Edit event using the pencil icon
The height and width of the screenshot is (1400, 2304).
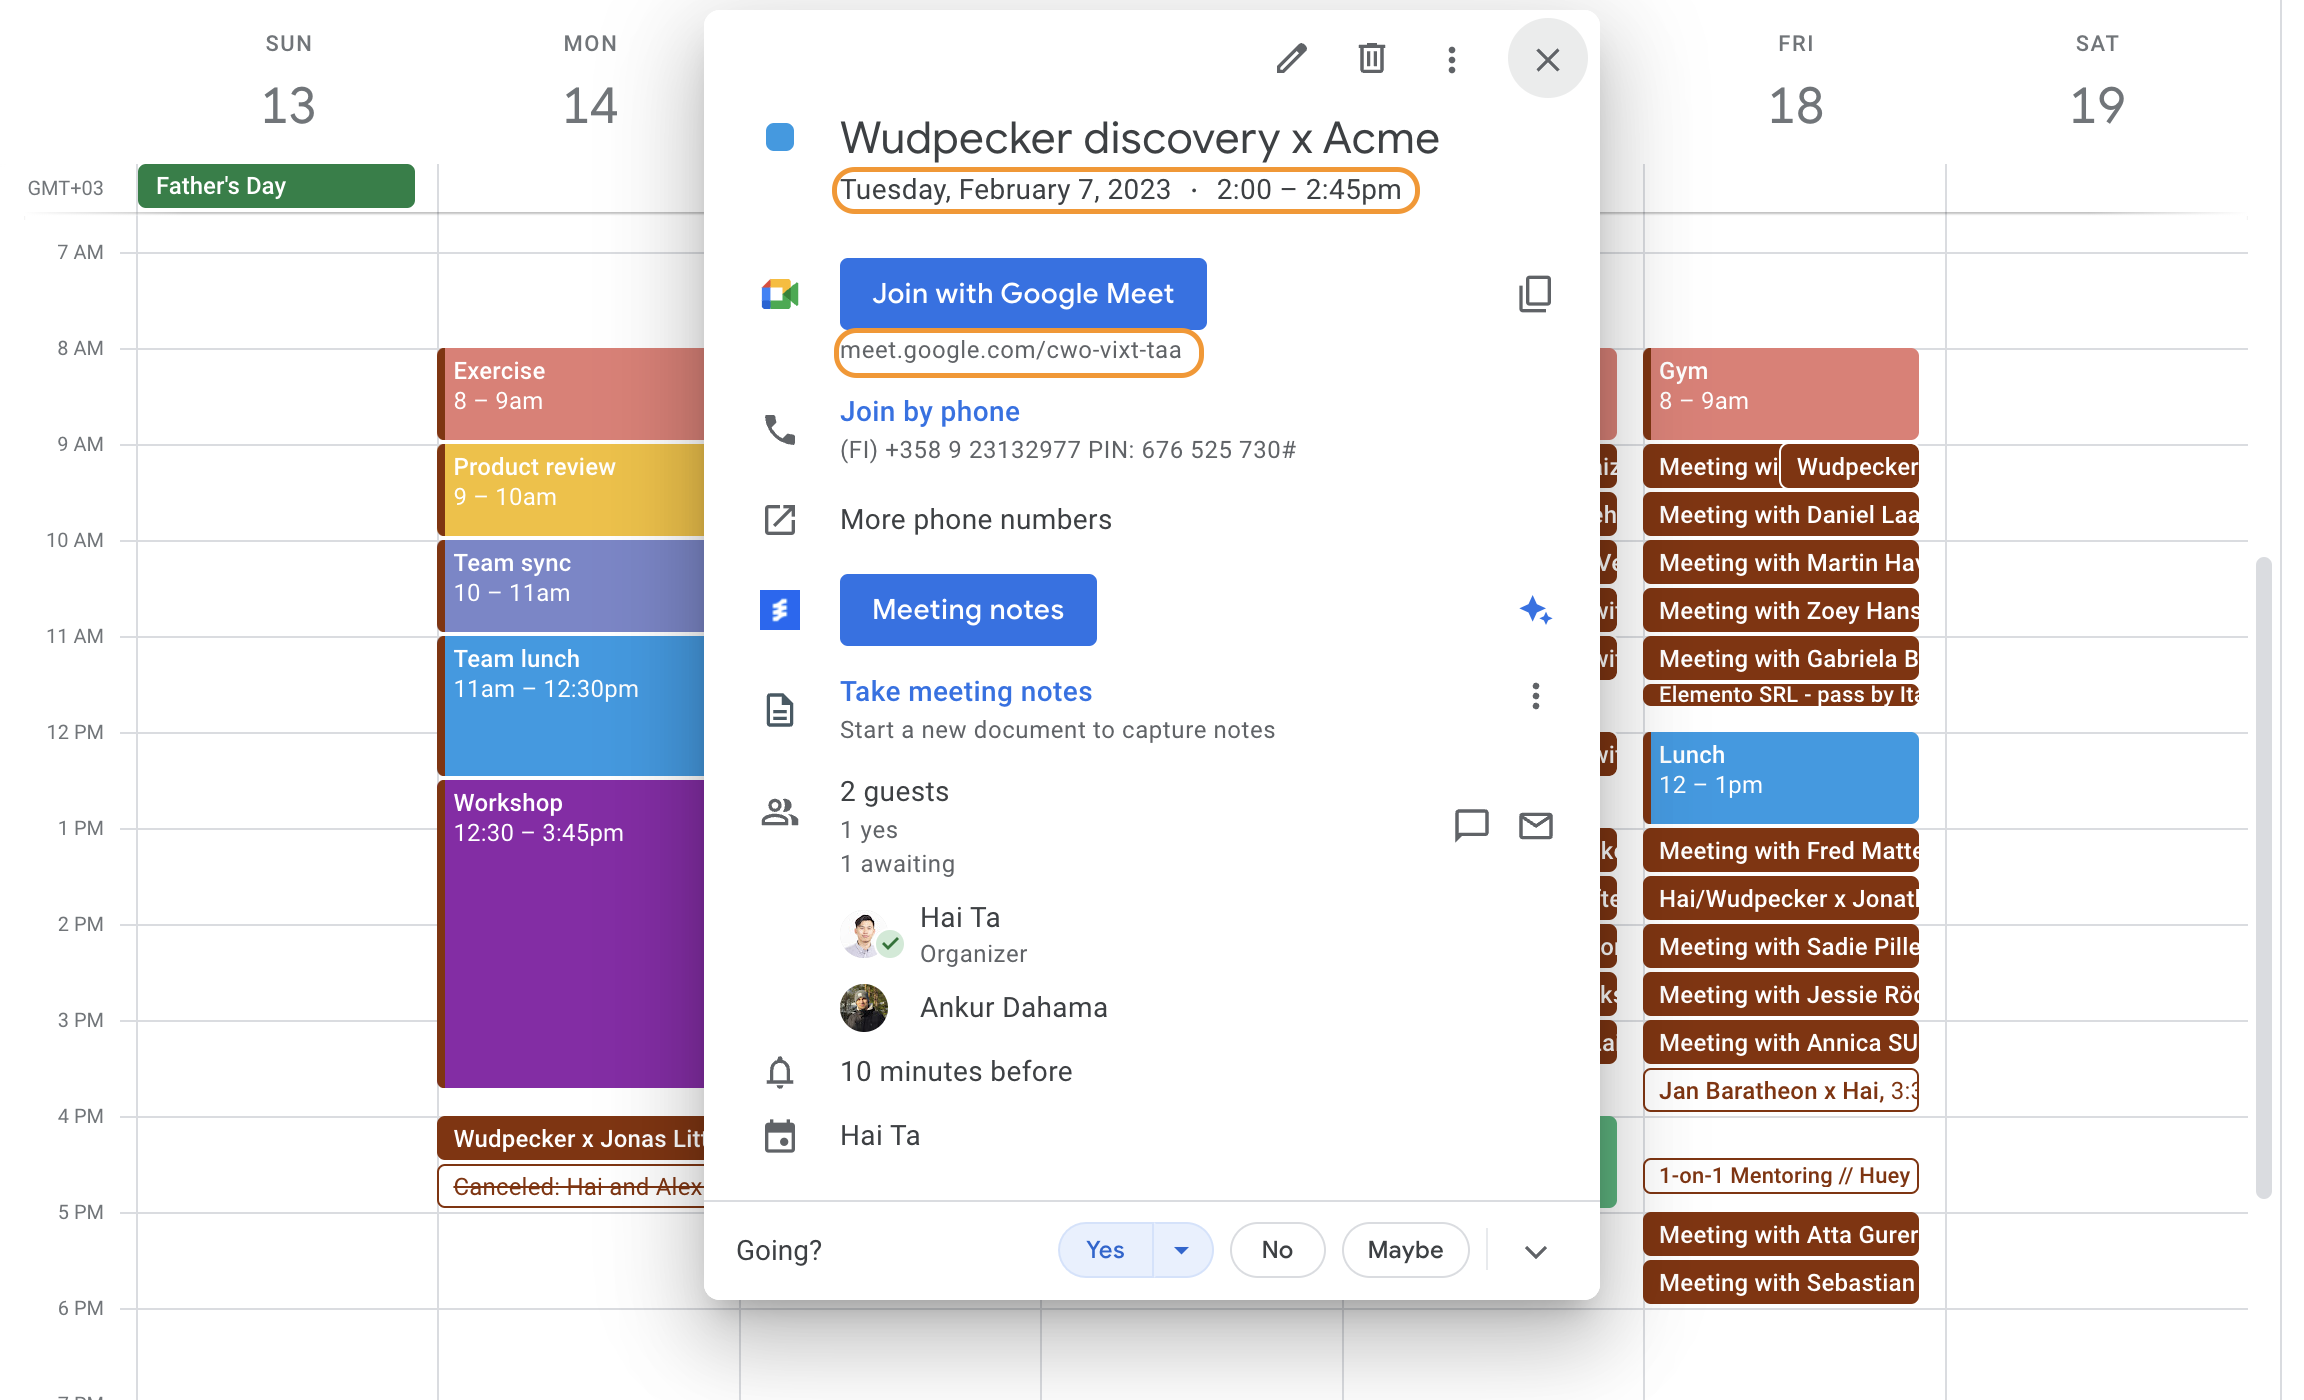tap(1291, 59)
